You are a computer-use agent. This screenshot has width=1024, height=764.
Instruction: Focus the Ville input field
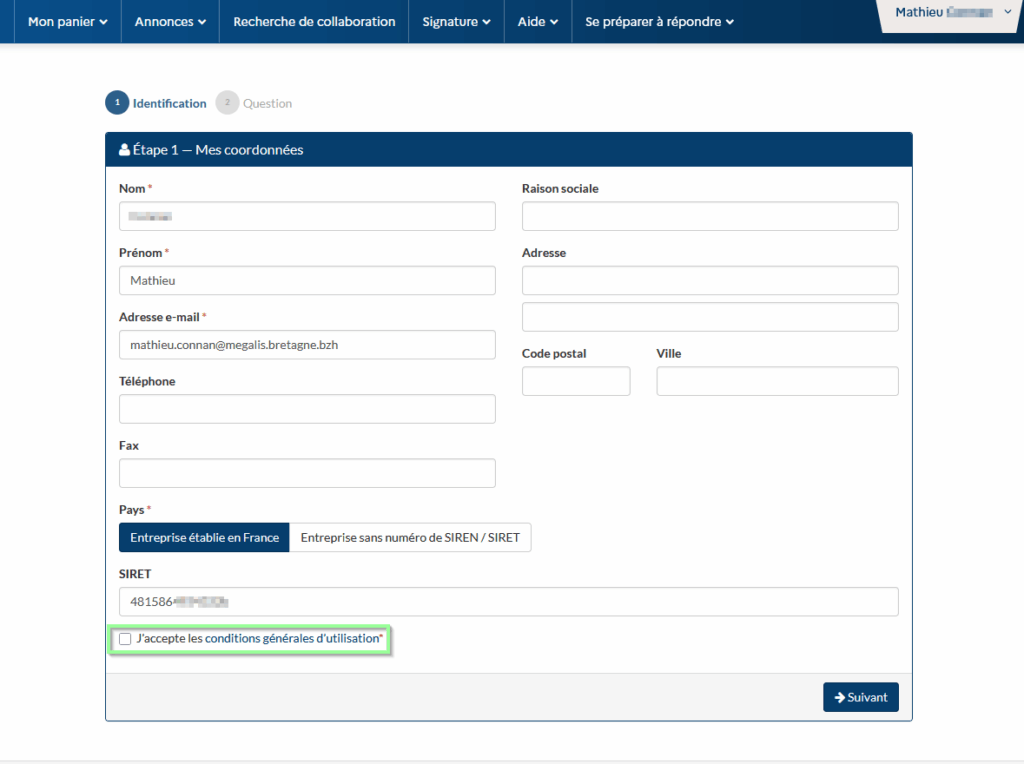[777, 381]
